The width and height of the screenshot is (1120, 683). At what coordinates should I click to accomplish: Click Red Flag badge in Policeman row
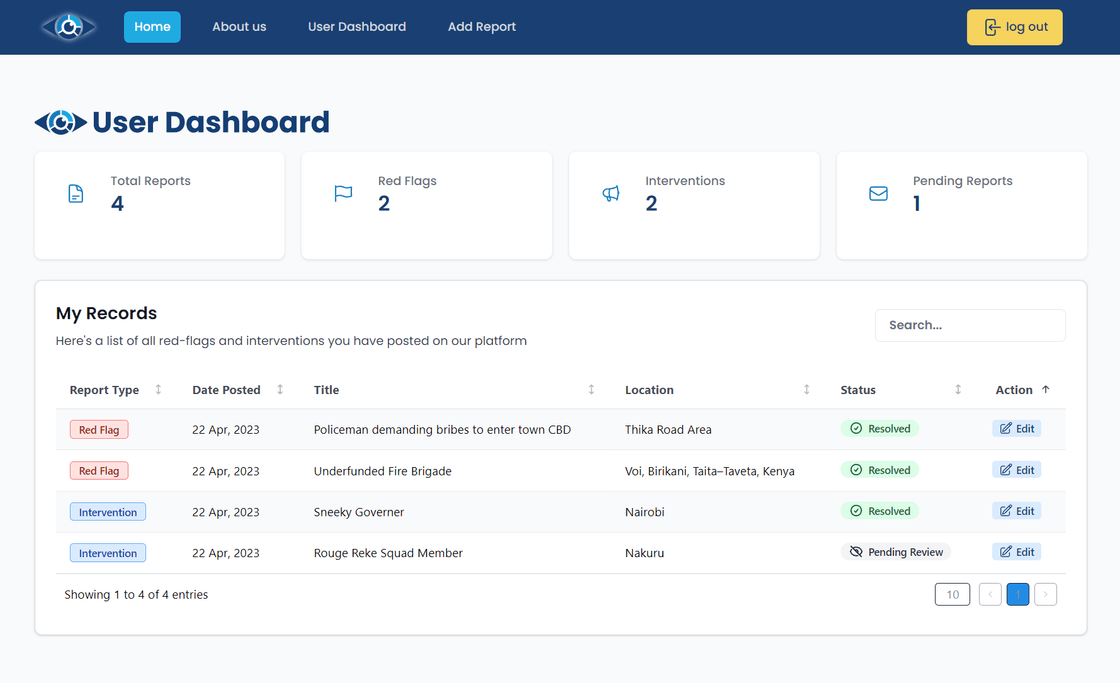(99, 429)
